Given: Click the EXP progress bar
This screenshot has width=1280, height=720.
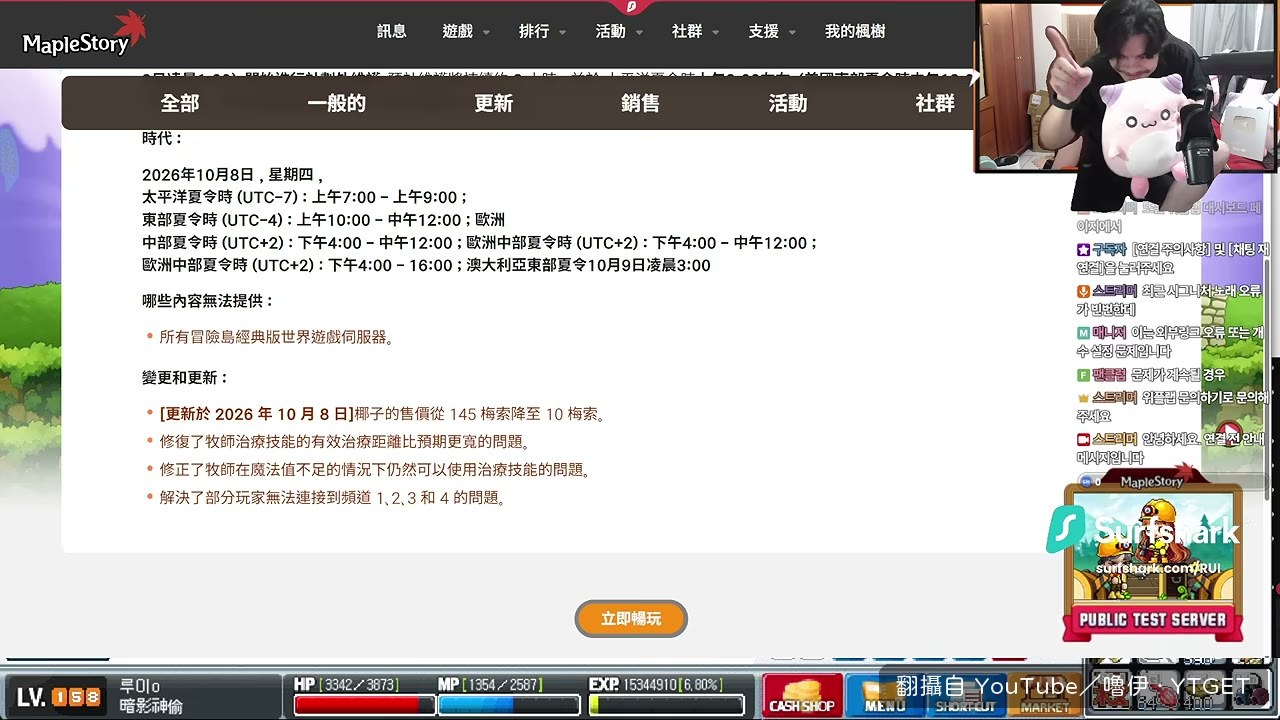Looking at the screenshot, I should (x=667, y=705).
